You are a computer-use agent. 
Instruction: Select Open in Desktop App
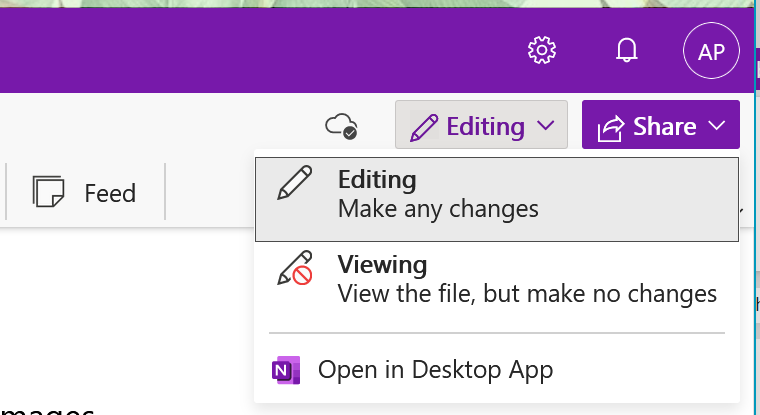tap(435, 370)
